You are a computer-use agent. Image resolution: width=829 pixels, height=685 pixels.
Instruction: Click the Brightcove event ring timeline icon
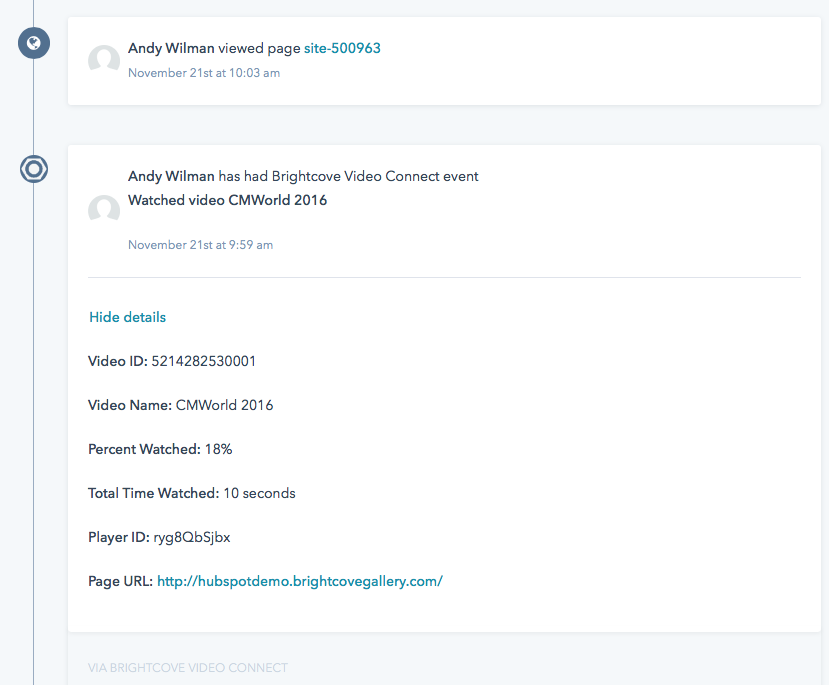34,169
